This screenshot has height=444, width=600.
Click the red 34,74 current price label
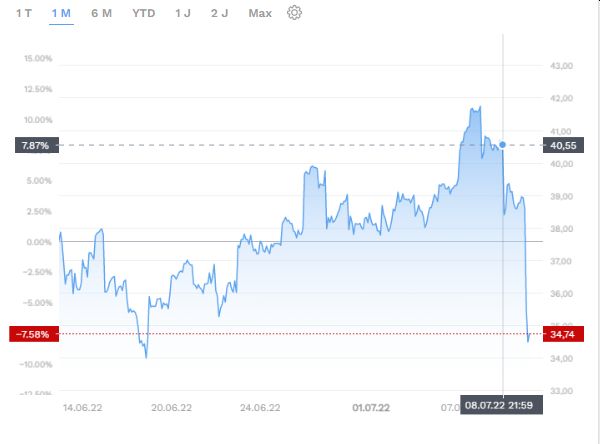[563, 334]
